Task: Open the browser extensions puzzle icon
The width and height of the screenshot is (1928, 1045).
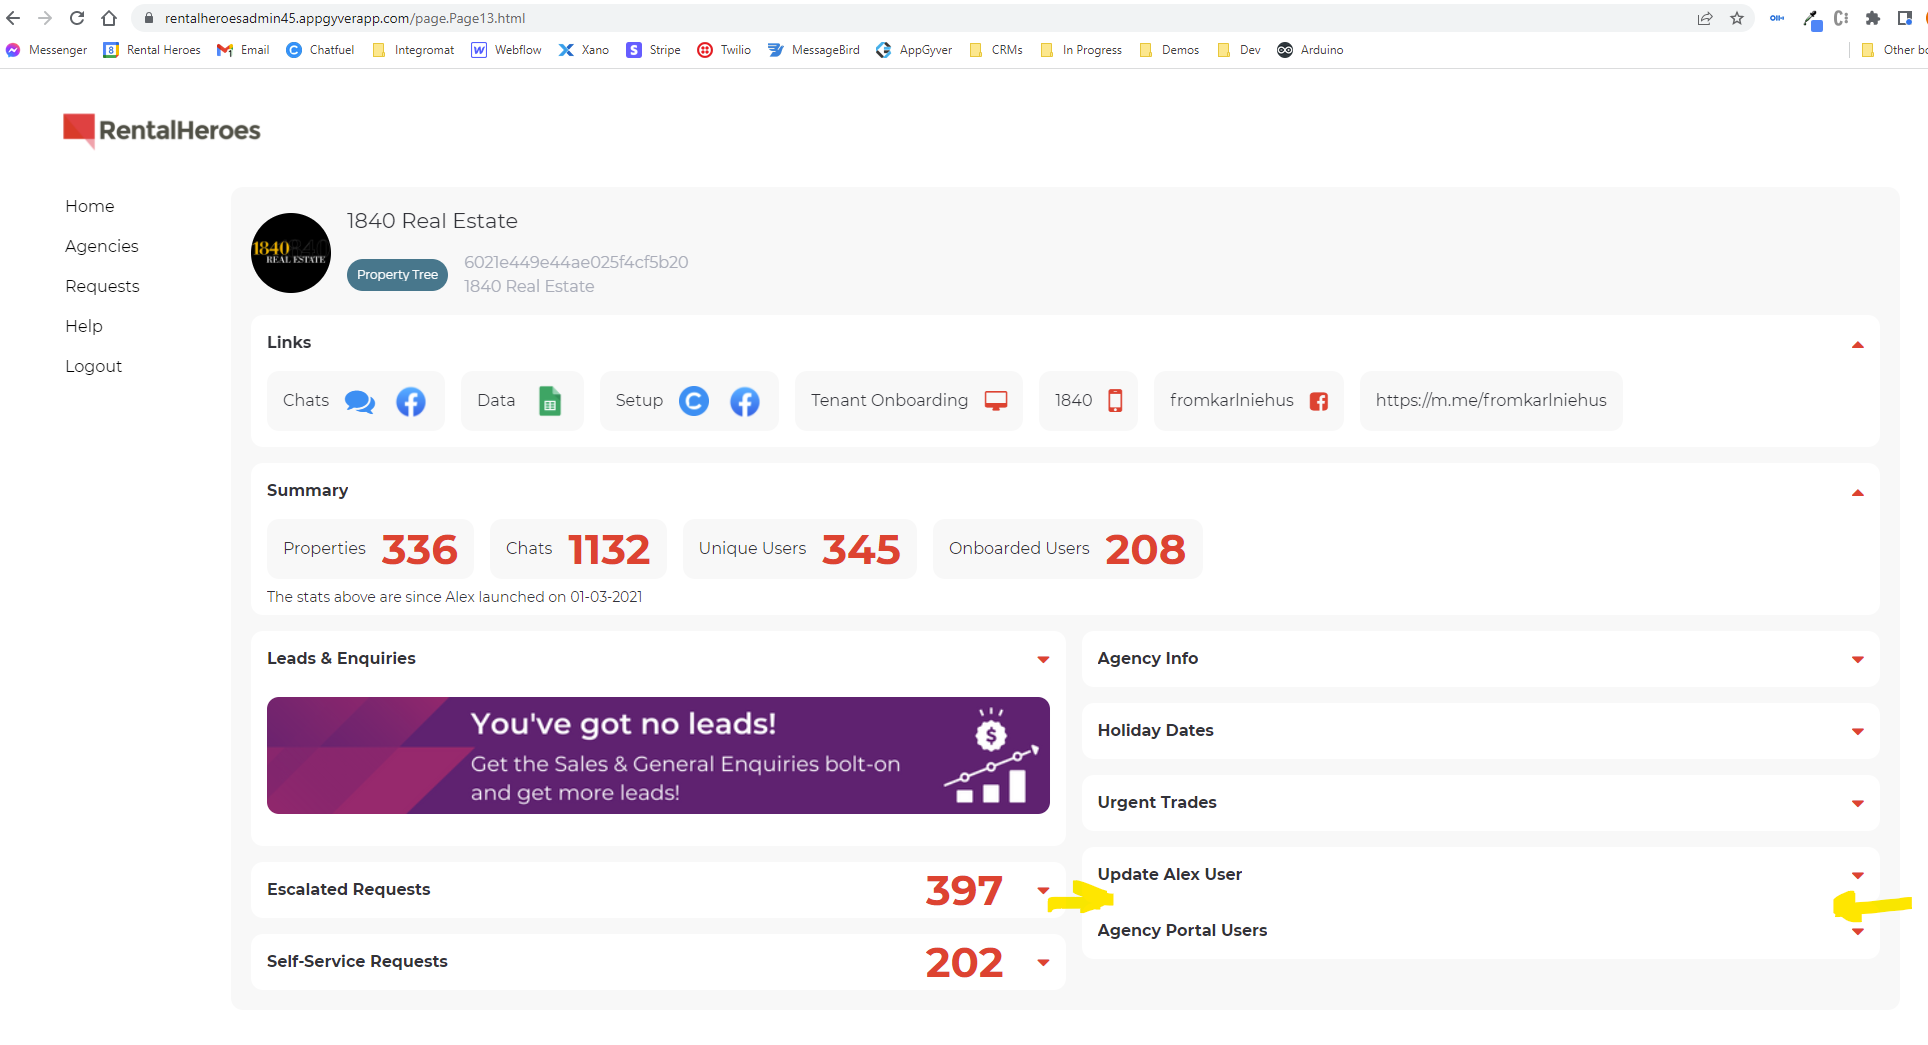Action: (1873, 18)
